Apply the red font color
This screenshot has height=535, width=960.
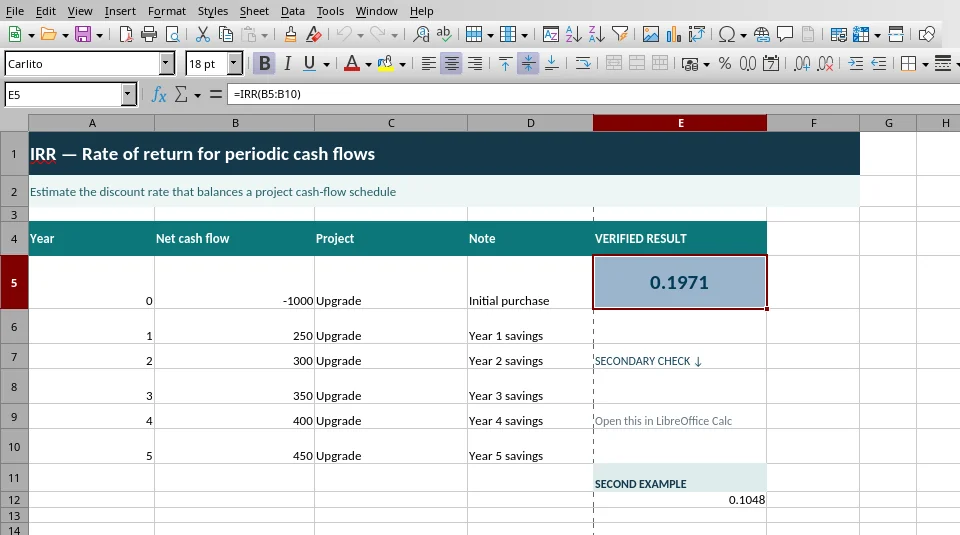[352, 64]
